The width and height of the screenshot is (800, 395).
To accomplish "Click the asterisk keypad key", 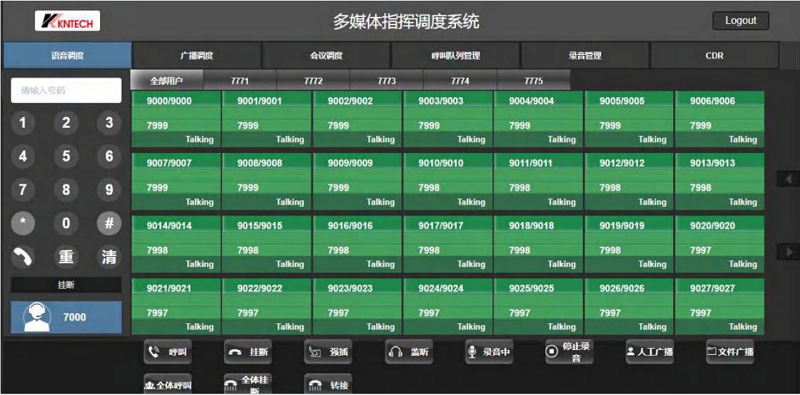I will (x=23, y=223).
